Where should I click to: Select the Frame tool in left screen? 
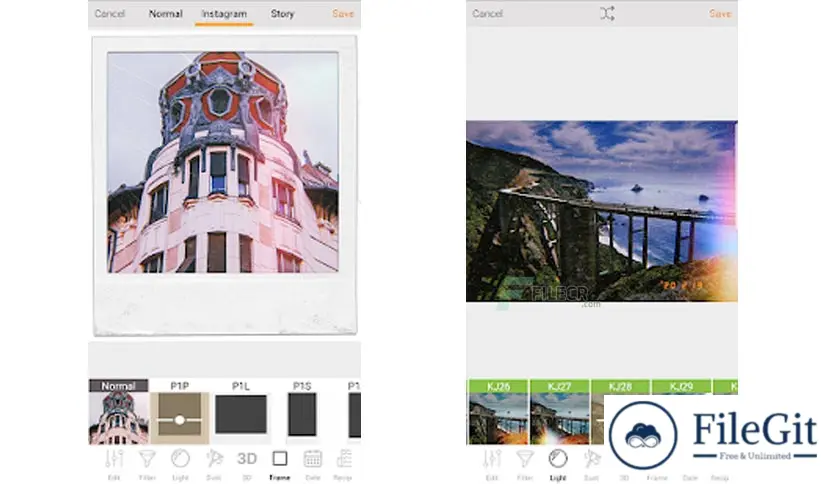(x=280, y=464)
